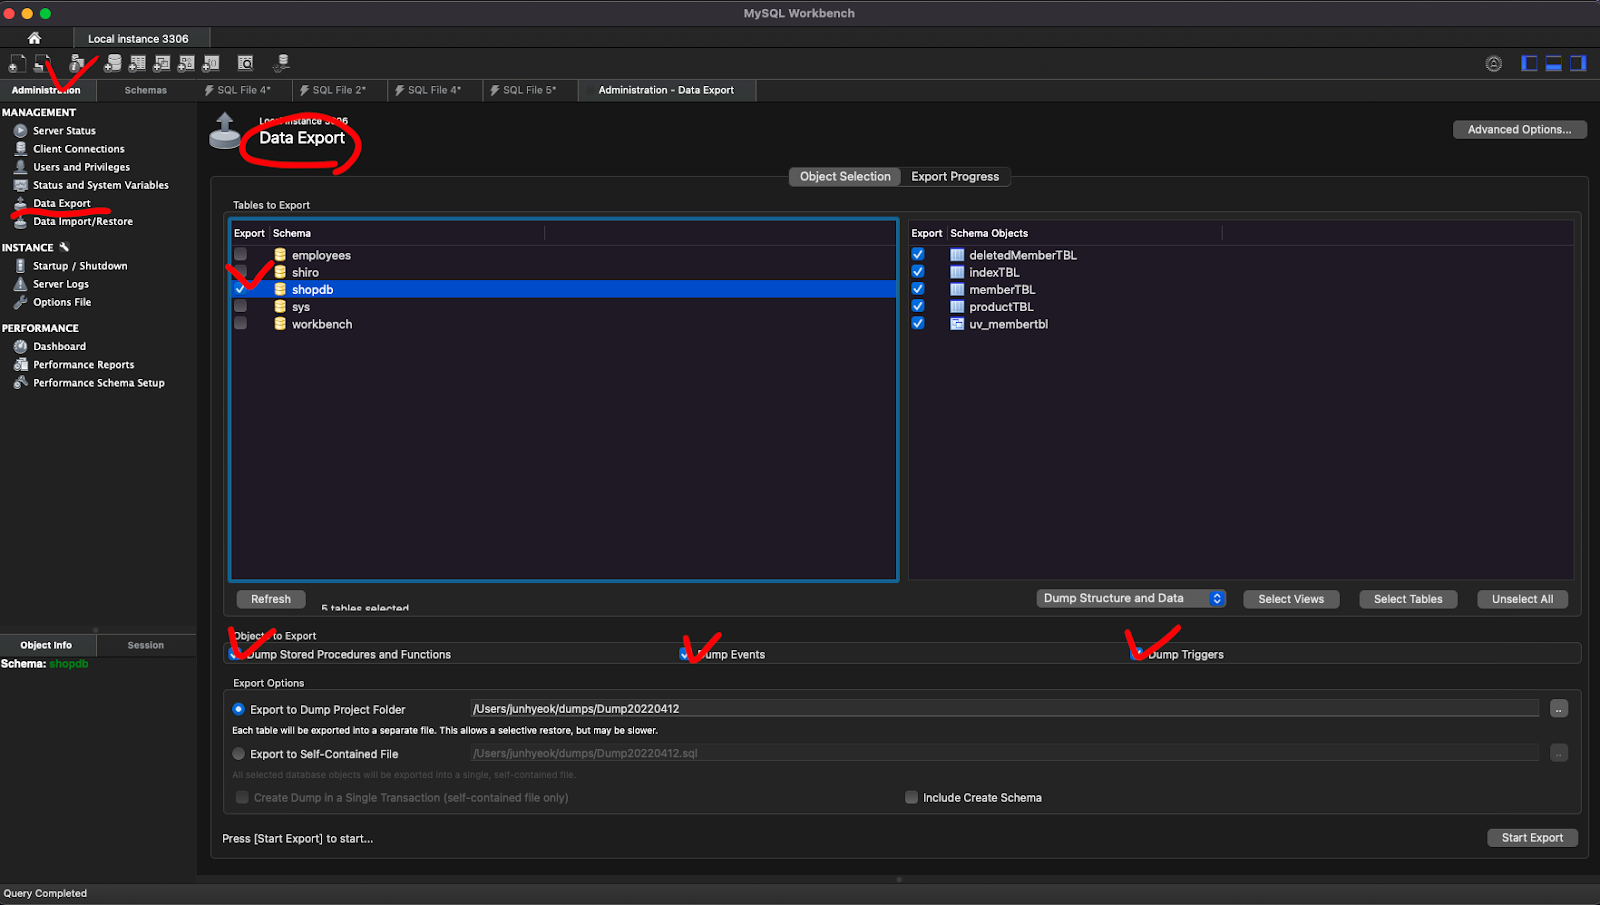The width and height of the screenshot is (1600, 905).
Task: Open Advanced Options dialog
Action: pos(1519,129)
